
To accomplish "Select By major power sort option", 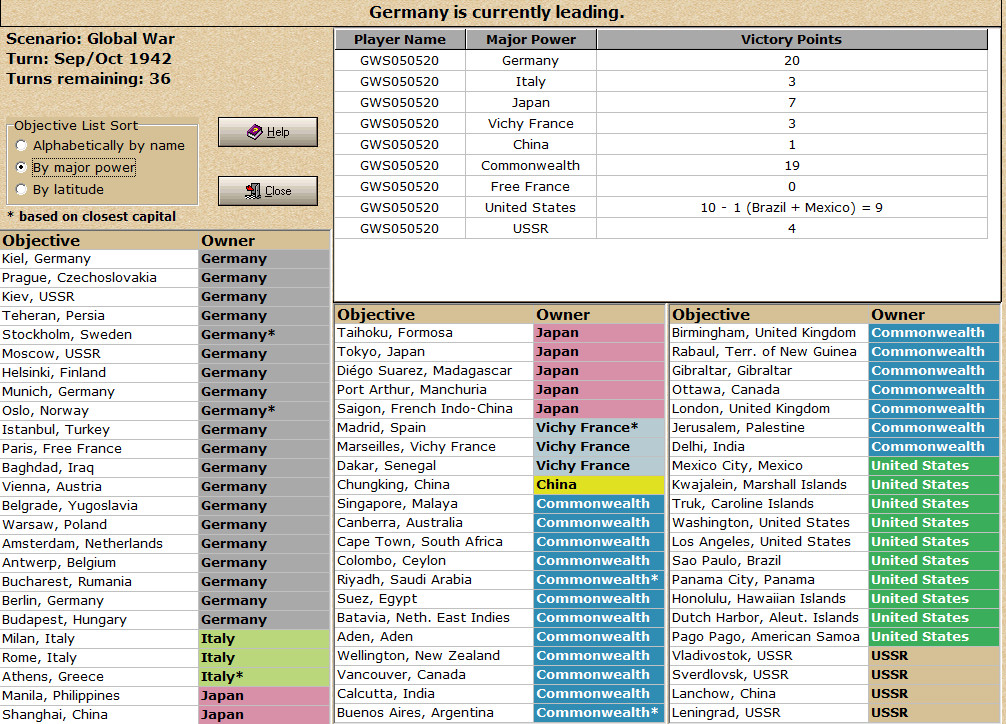I will tap(76, 168).
